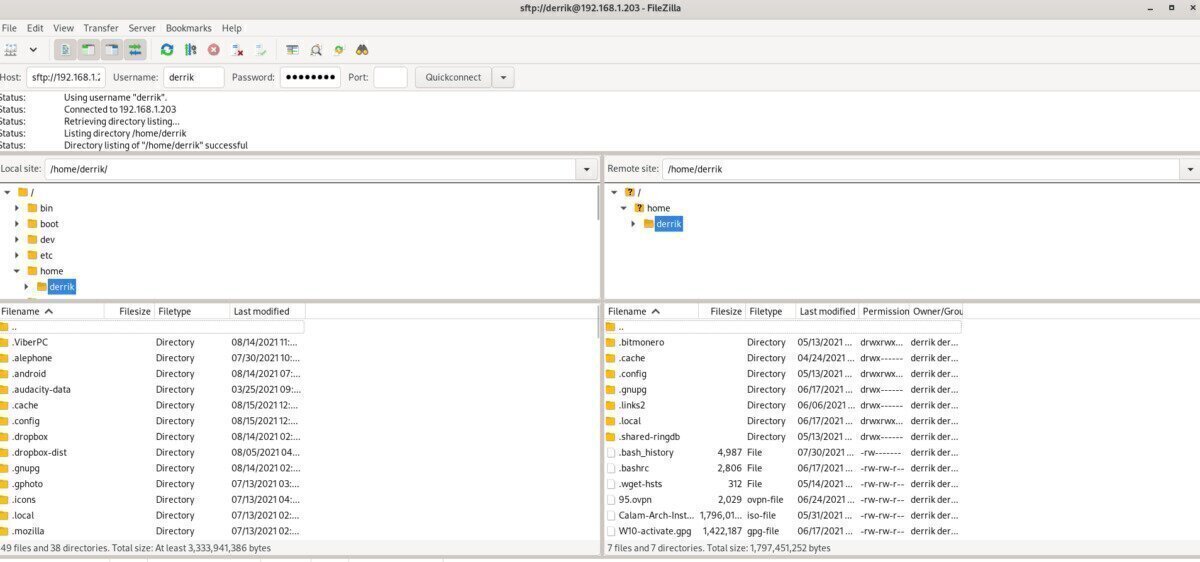Open the Remote site path dropdown

[1190, 169]
